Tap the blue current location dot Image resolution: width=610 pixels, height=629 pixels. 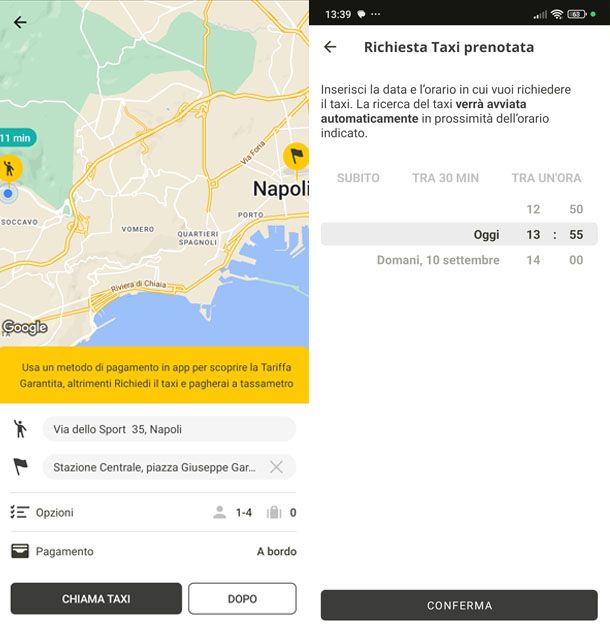8,194
